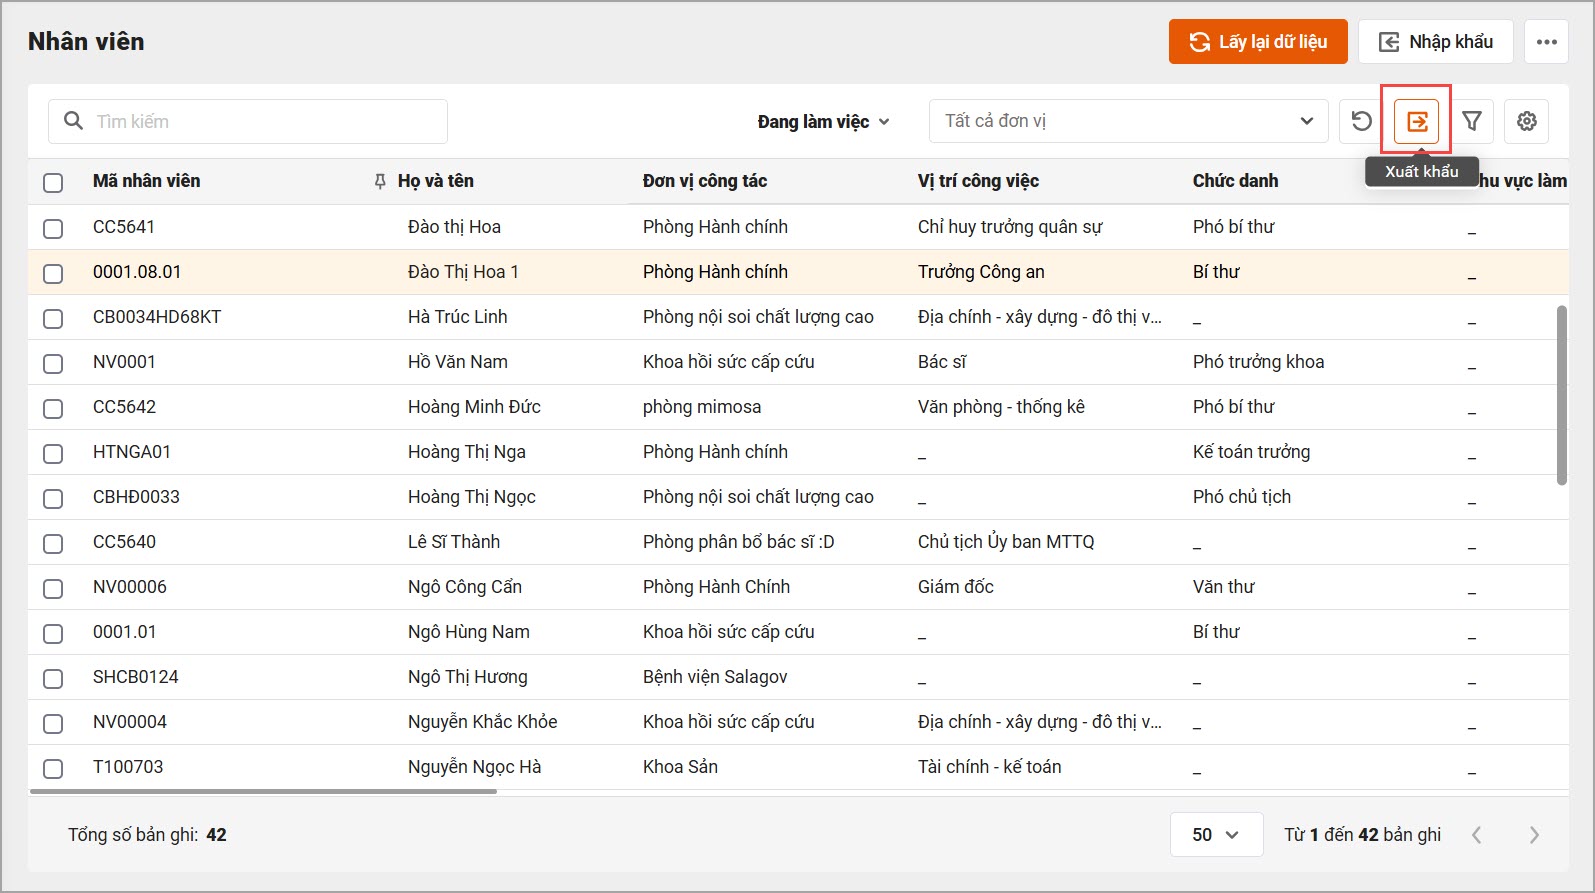Open the 50 records per page dropdown
This screenshot has height=893, width=1595.
[x=1215, y=835]
